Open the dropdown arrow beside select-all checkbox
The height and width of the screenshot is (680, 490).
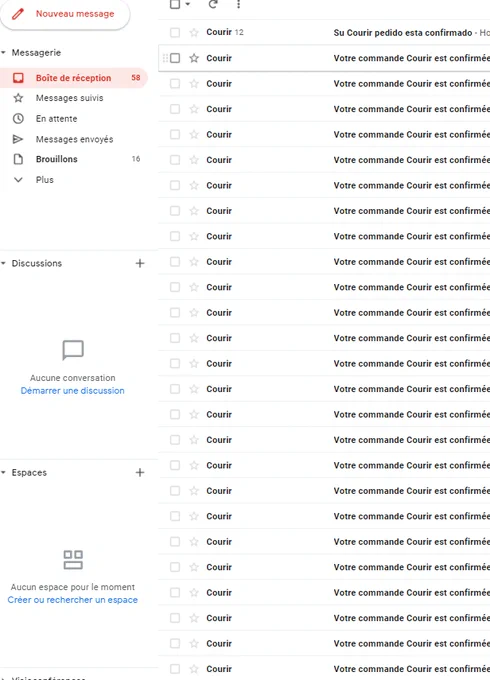pos(188,4)
